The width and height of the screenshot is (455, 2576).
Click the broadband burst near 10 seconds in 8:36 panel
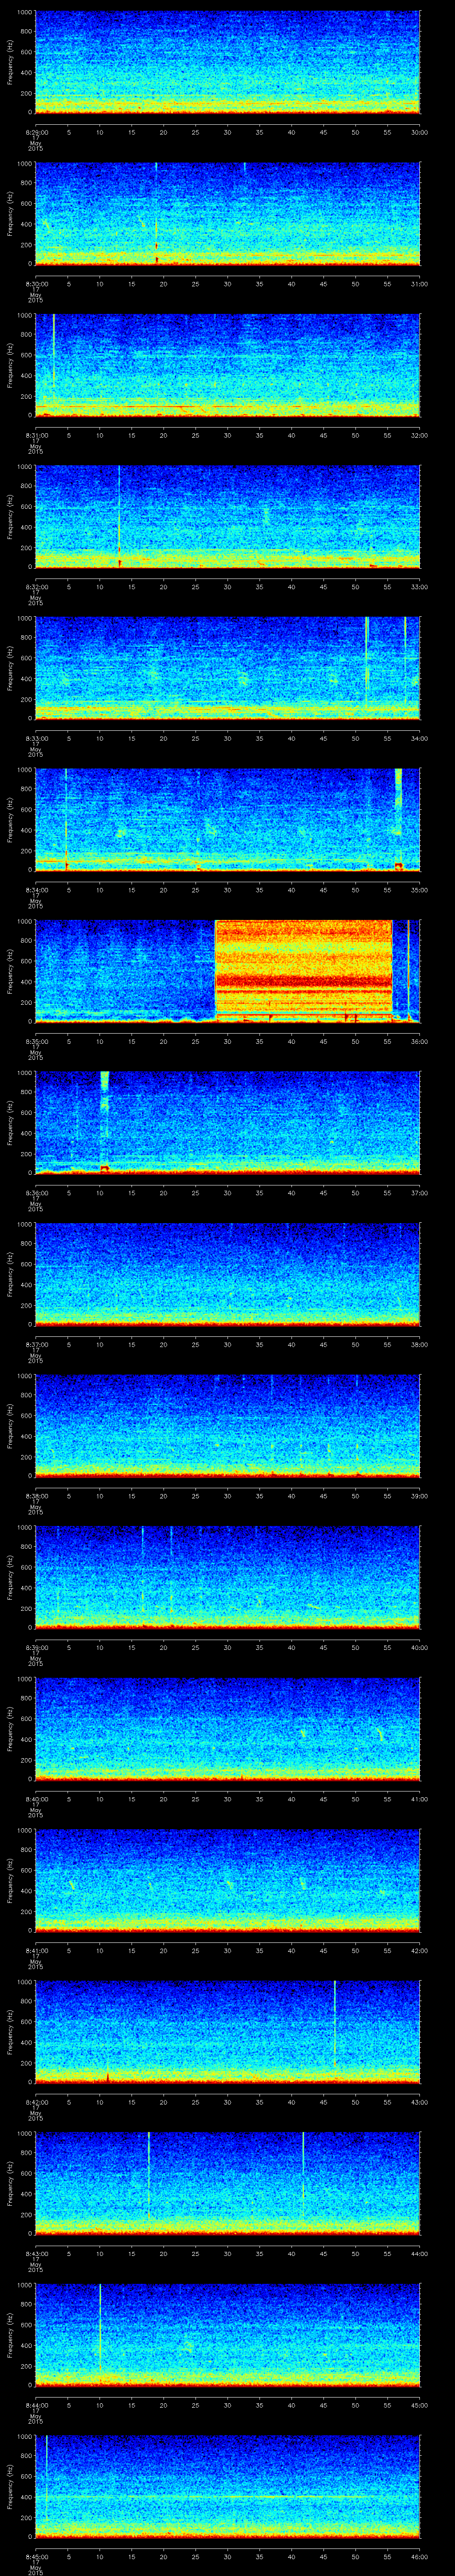[104, 1120]
